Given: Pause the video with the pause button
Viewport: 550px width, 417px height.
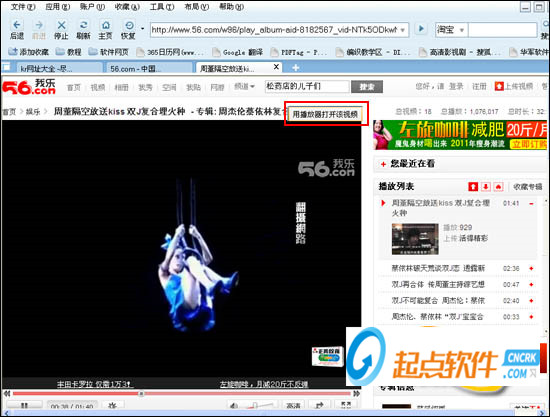Looking at the screenshot, I should 24,405.
